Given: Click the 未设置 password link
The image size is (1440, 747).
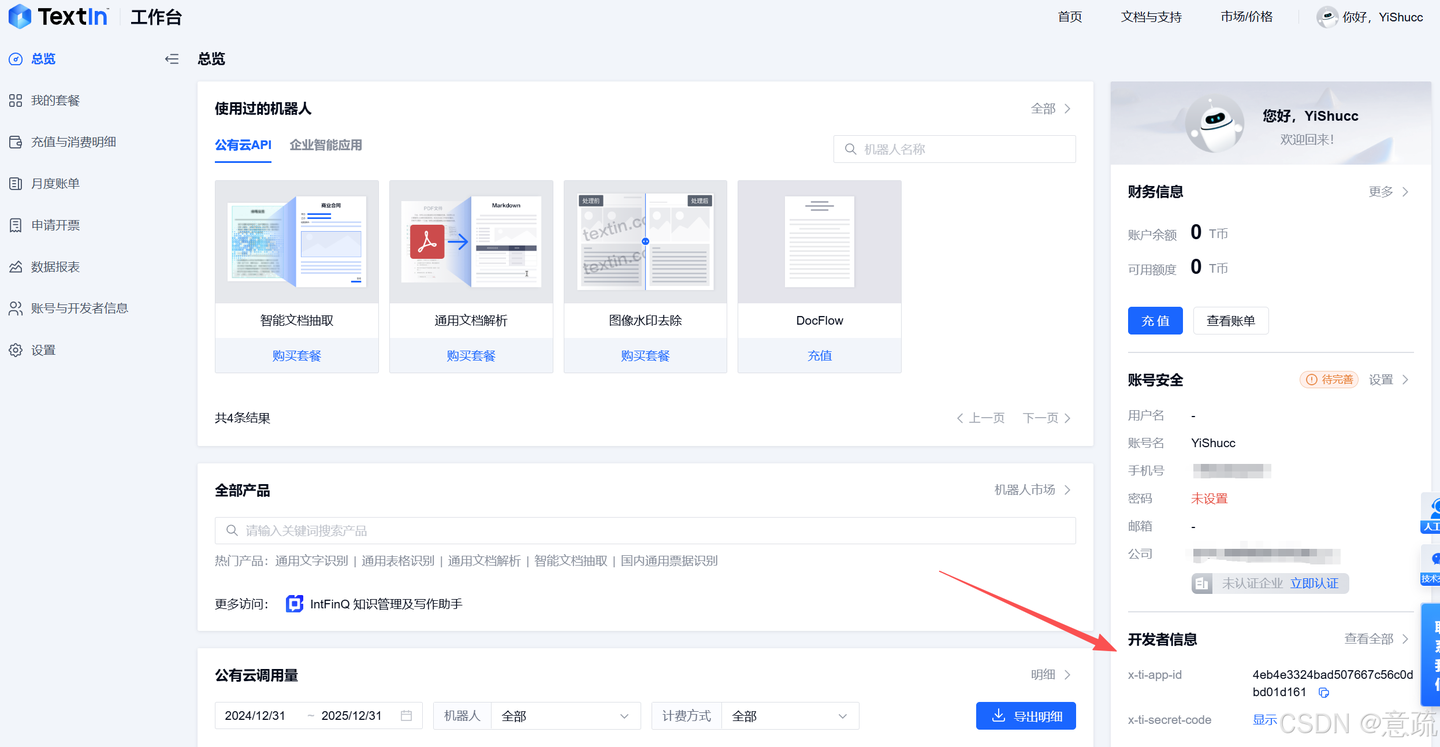Looking at the screenshot, I should (x=1209, y=499).
